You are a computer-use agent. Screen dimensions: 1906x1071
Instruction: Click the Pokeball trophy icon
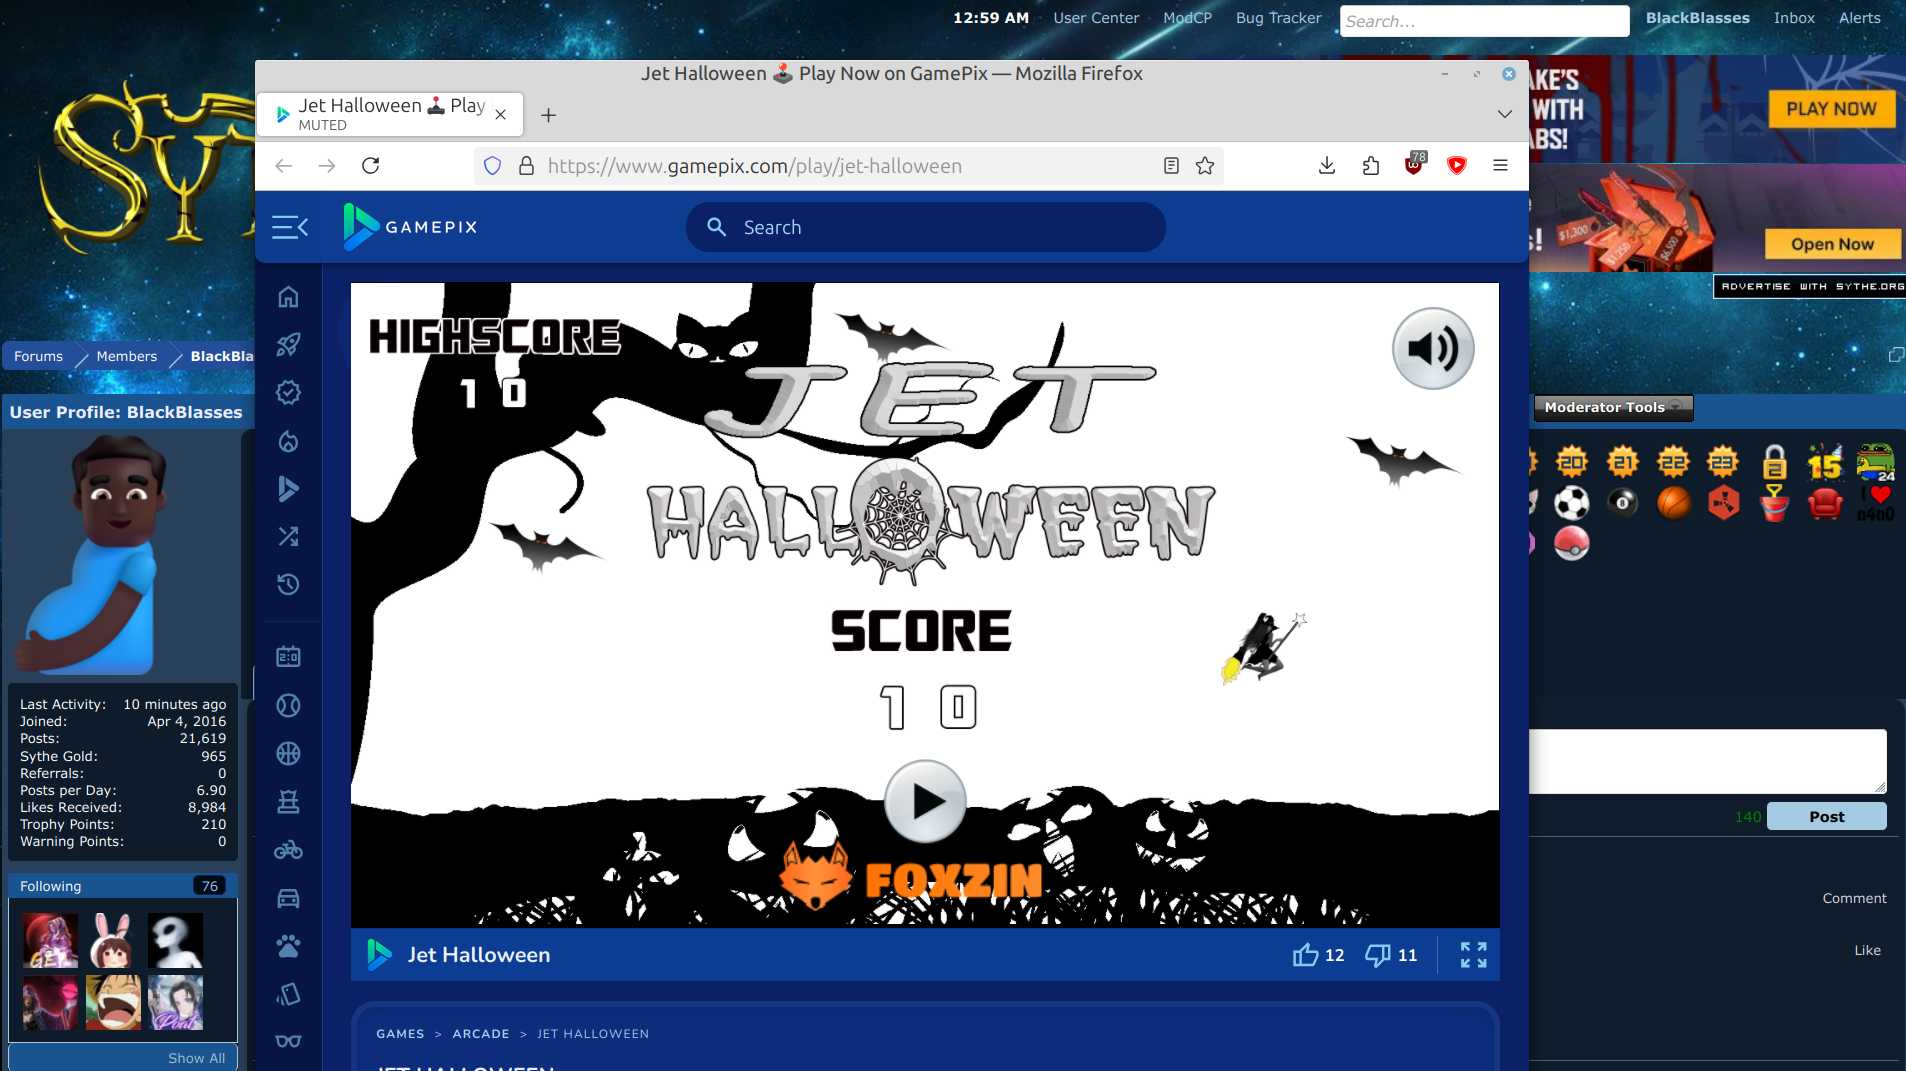coord(1571,543)
